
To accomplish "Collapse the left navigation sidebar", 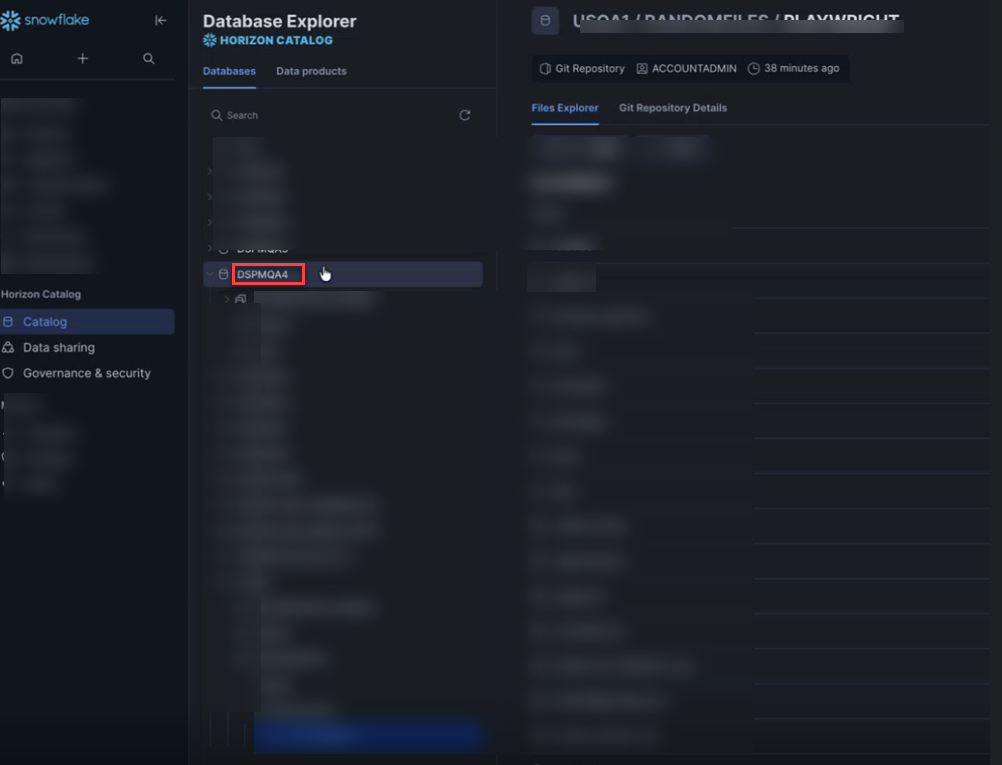I will [160, 20].
